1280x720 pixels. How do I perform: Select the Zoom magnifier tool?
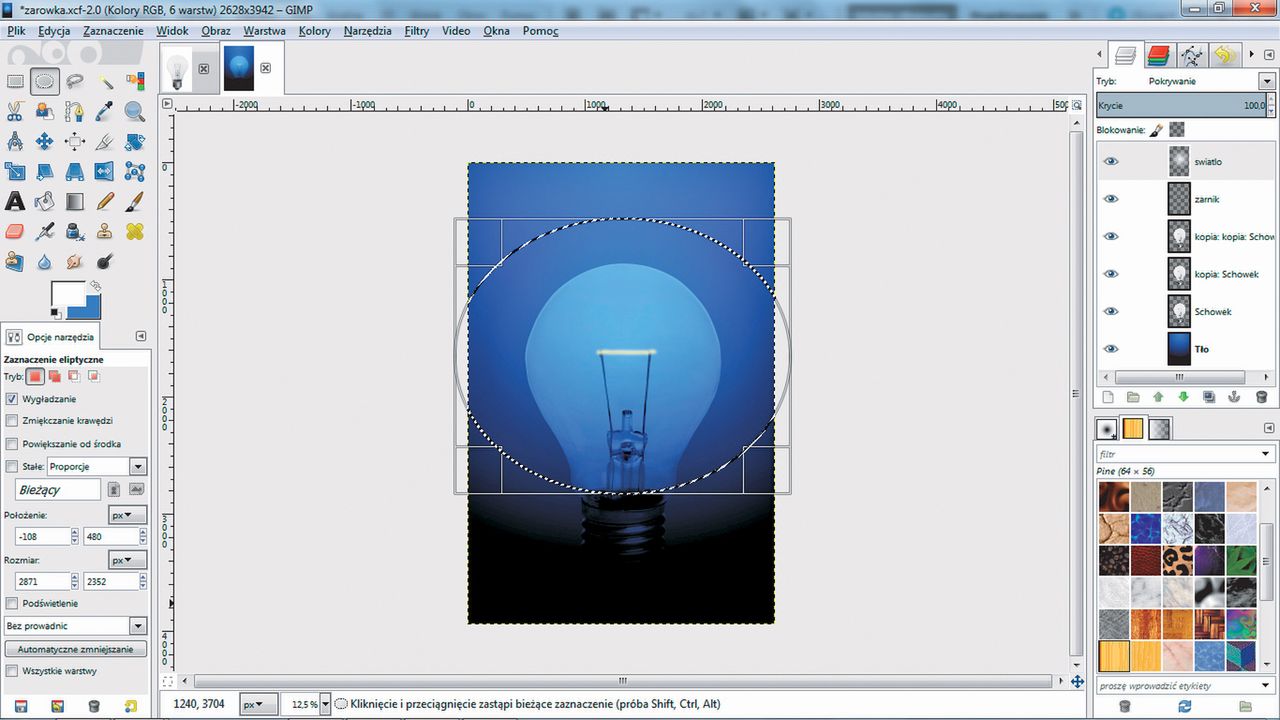[x=135, y=112]
